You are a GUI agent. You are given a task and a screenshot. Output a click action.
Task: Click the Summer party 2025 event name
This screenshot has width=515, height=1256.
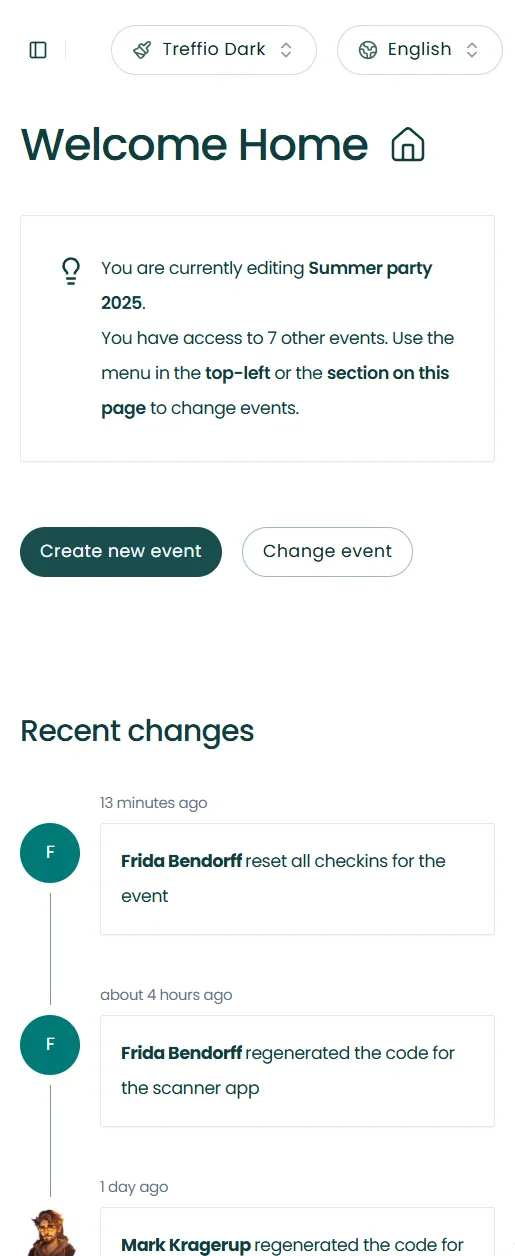267,285
